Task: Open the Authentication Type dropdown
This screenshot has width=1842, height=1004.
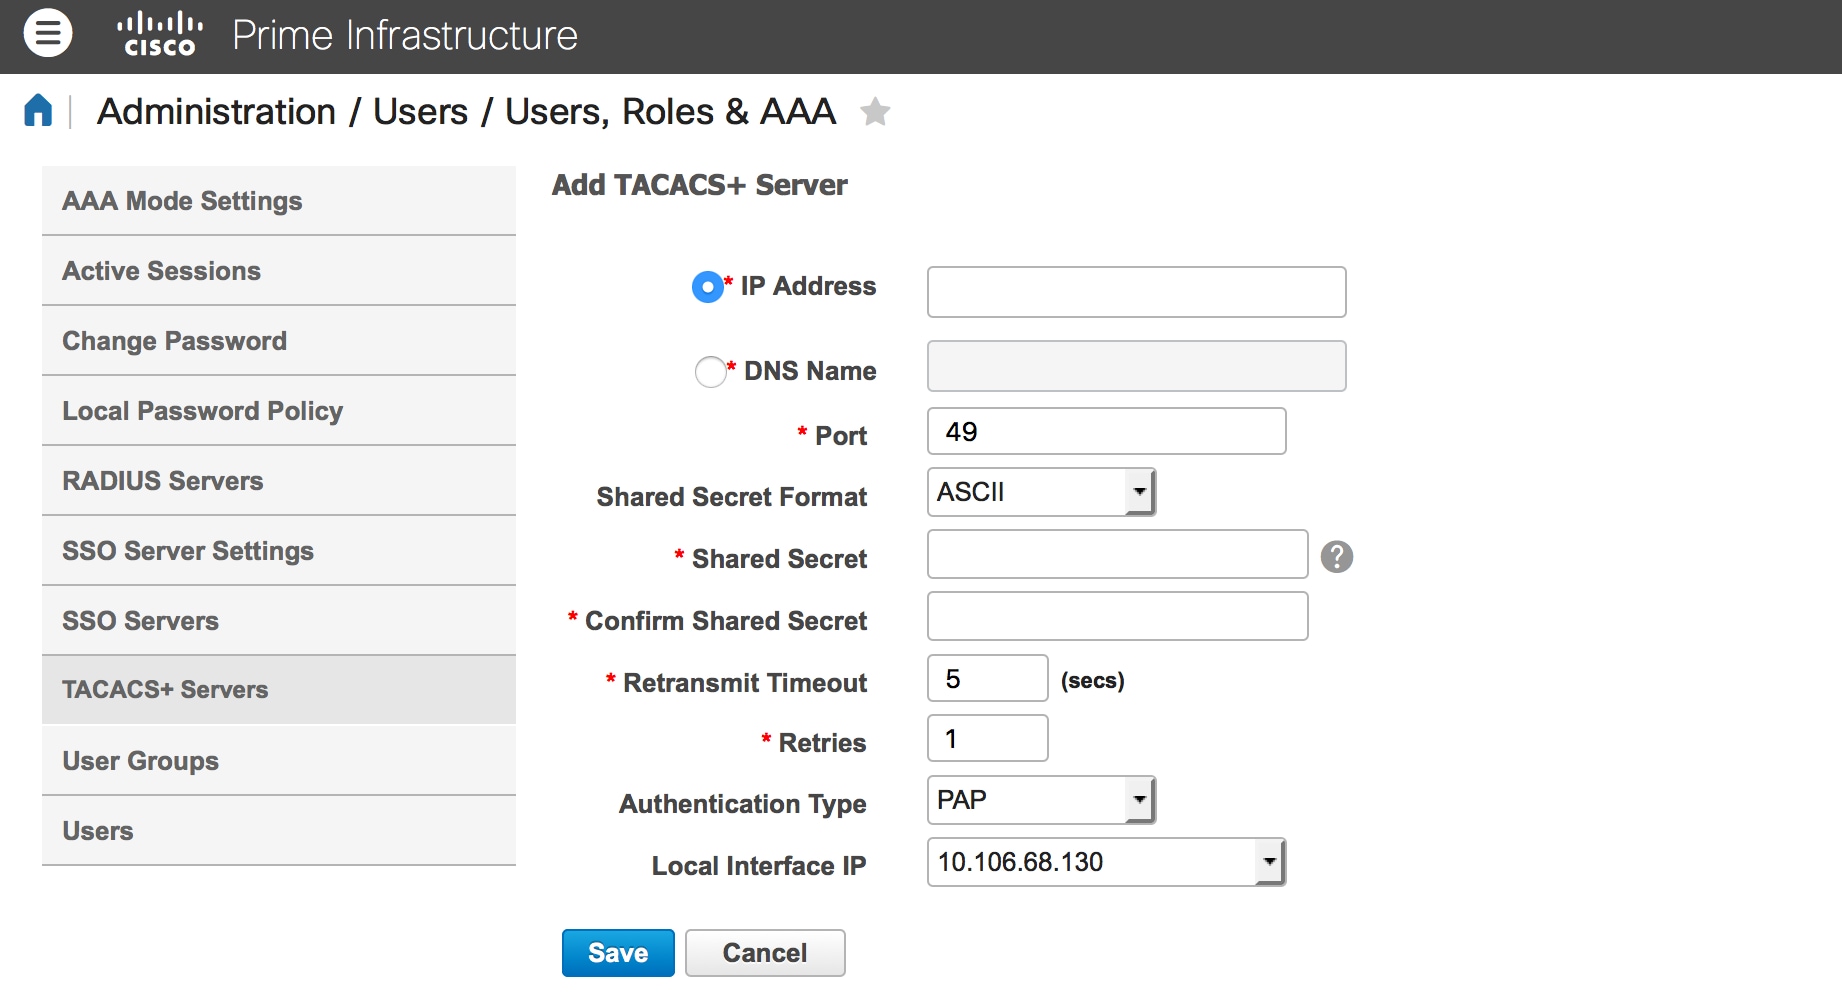Action: pos(1041,800)
